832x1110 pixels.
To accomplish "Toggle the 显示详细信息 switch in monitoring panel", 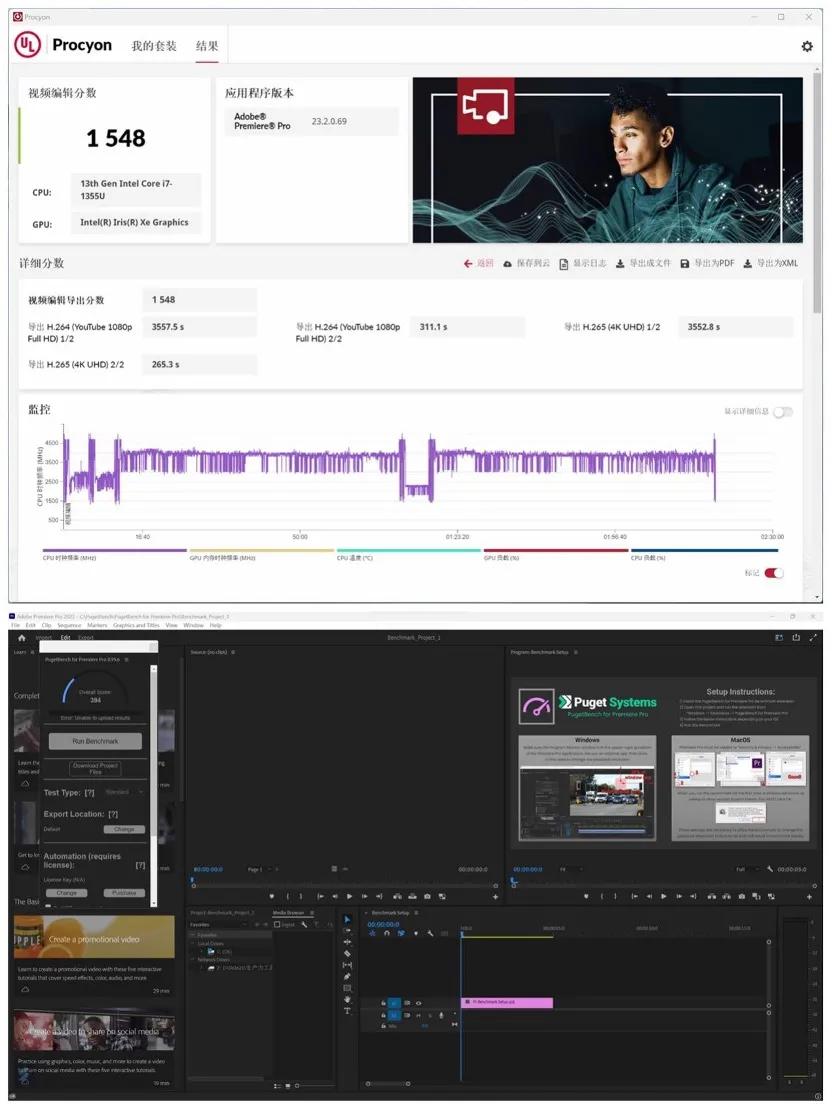I will point(781,412).
